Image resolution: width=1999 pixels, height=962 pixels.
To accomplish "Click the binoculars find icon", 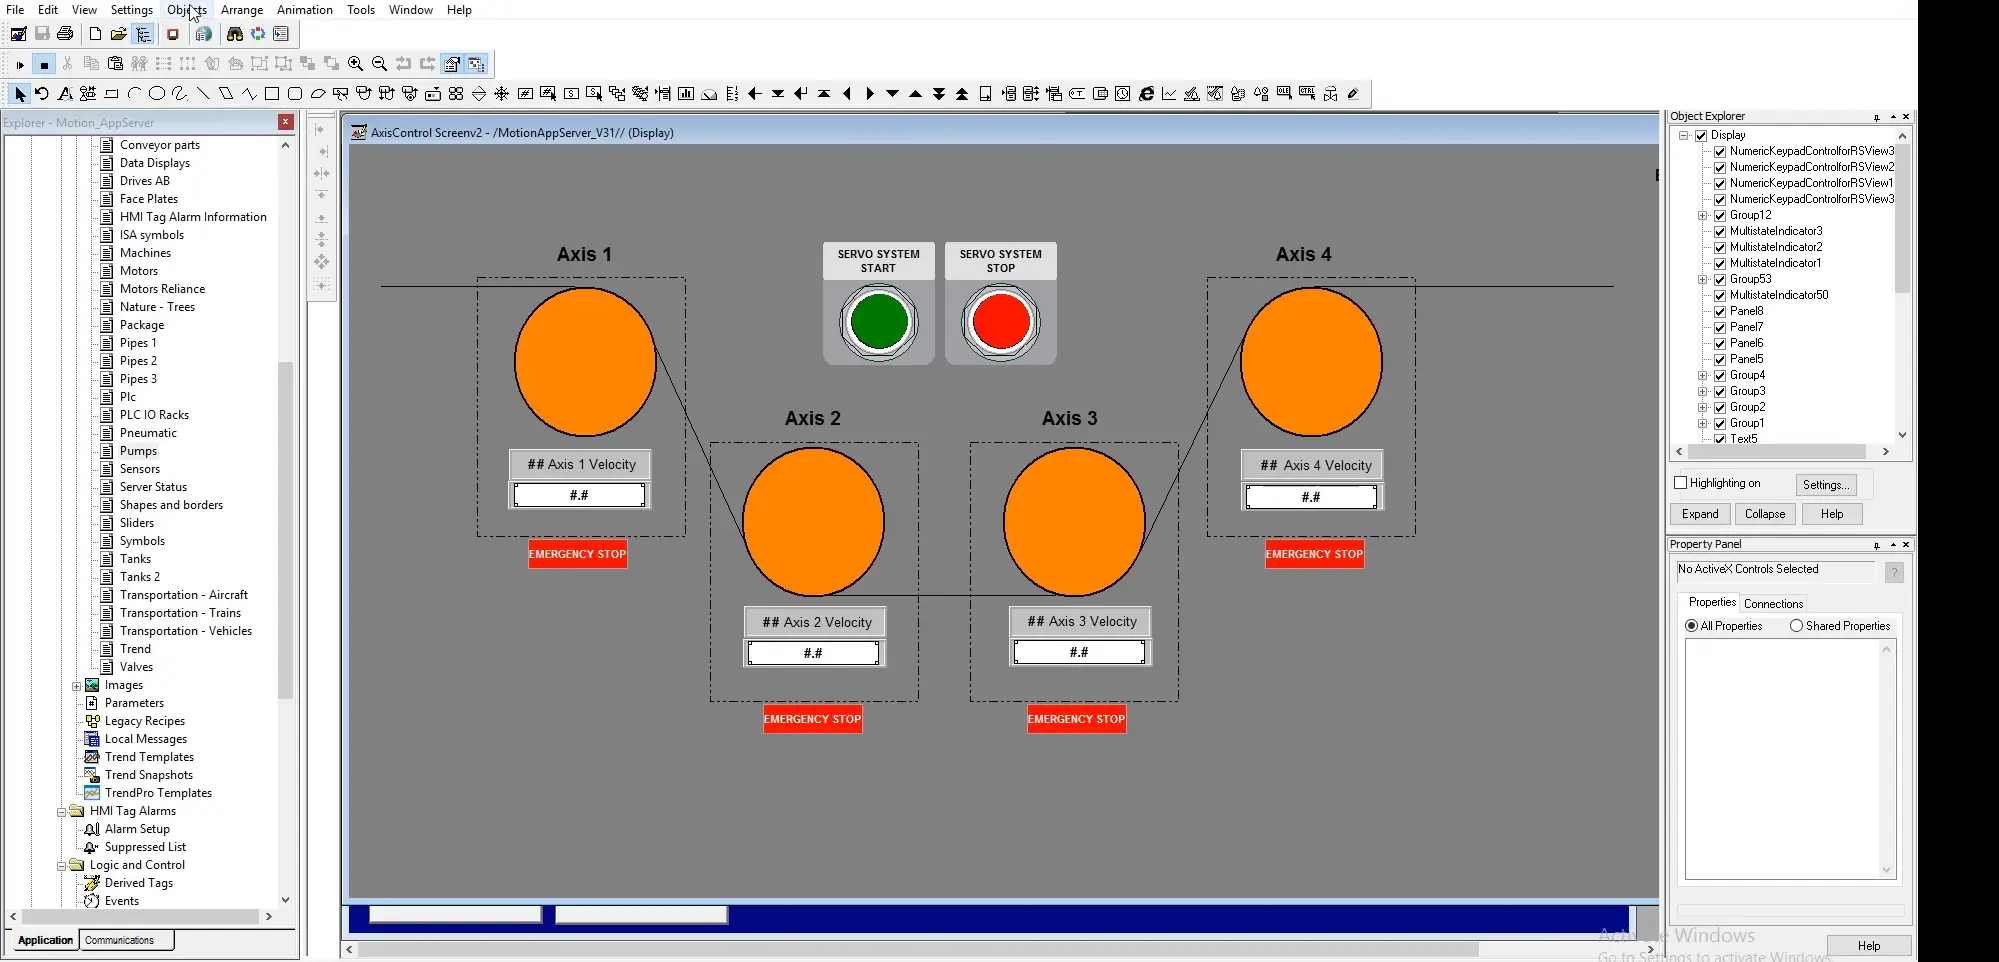I will (x=234, y=34).
